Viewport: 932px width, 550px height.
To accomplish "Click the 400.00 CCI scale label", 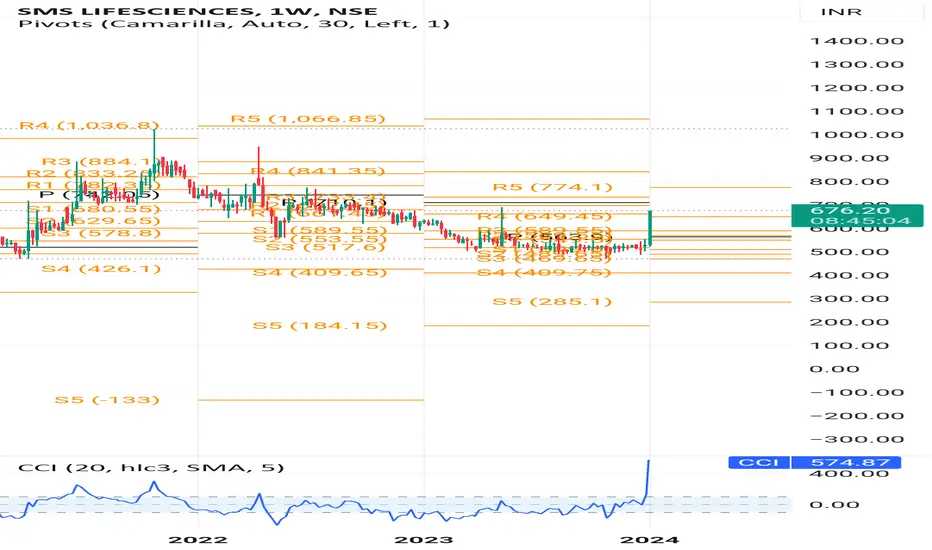I will coord(849,474).
